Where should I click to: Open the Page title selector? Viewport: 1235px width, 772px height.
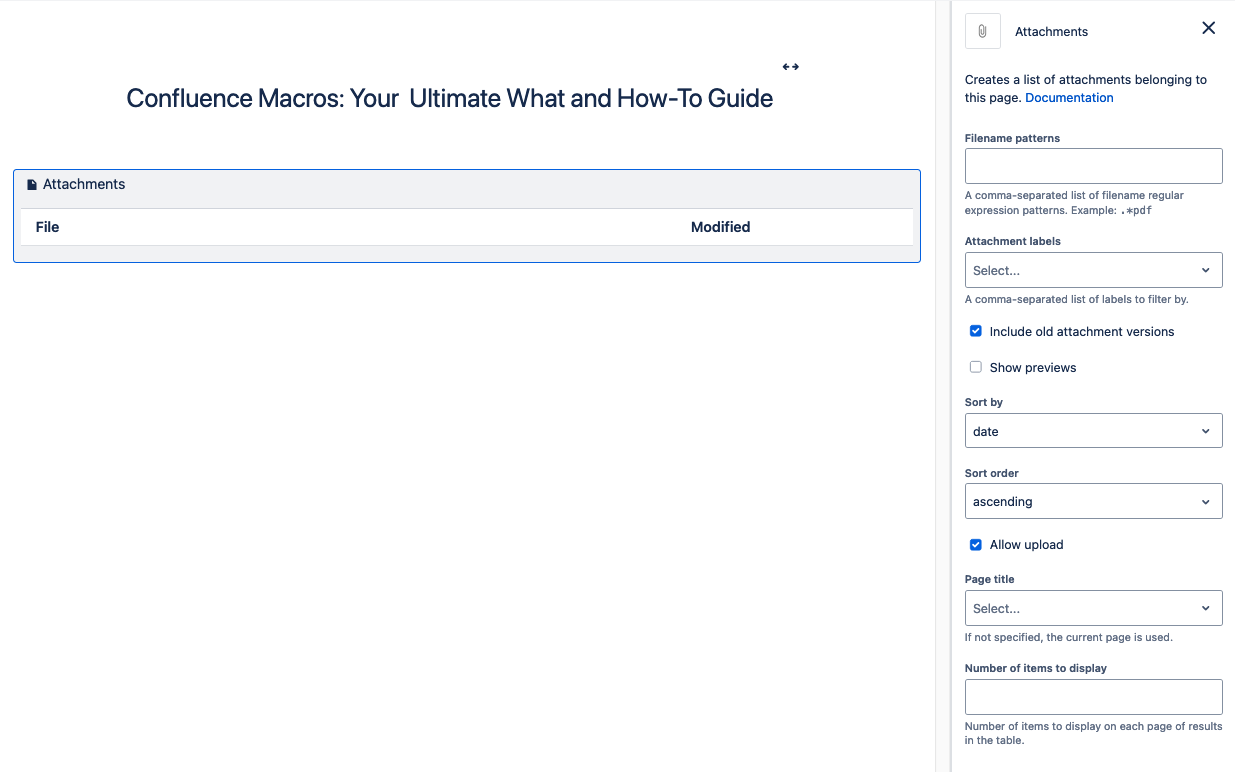[1093, 608]
